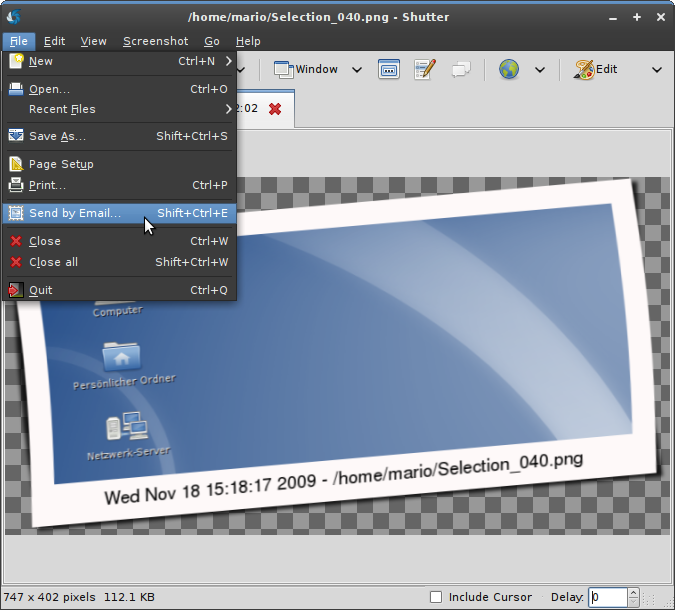Click the globe web capture icon
Image resolution: width=675 pixels, height=610 pixels.
[509, 69]
